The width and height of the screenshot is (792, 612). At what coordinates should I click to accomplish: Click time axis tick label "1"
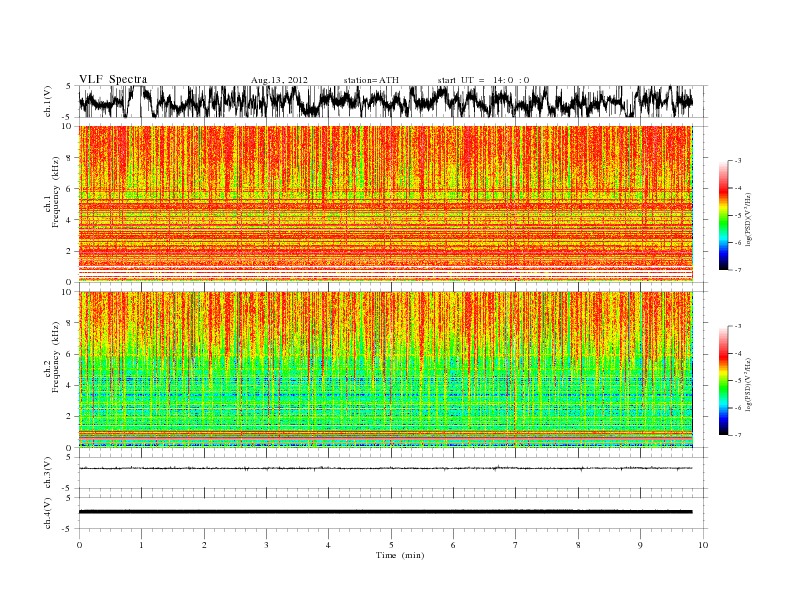tap(141, 545)
